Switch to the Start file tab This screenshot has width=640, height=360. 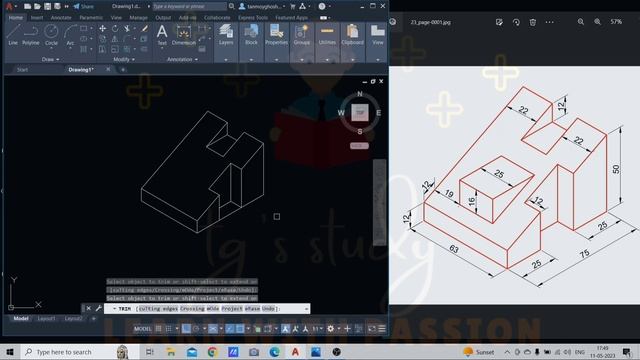click(22, 70)
